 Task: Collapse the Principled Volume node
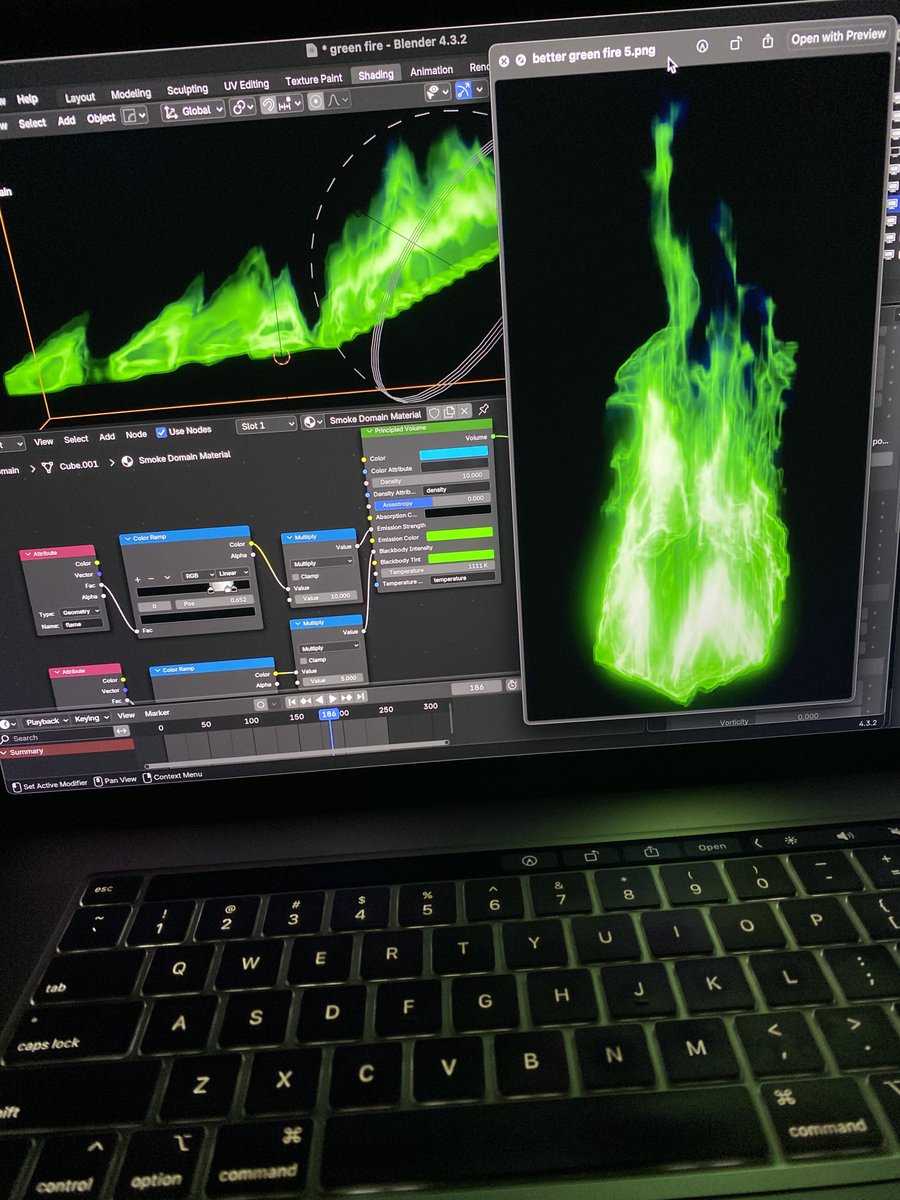pyautogui.click(x=369, y=431)
